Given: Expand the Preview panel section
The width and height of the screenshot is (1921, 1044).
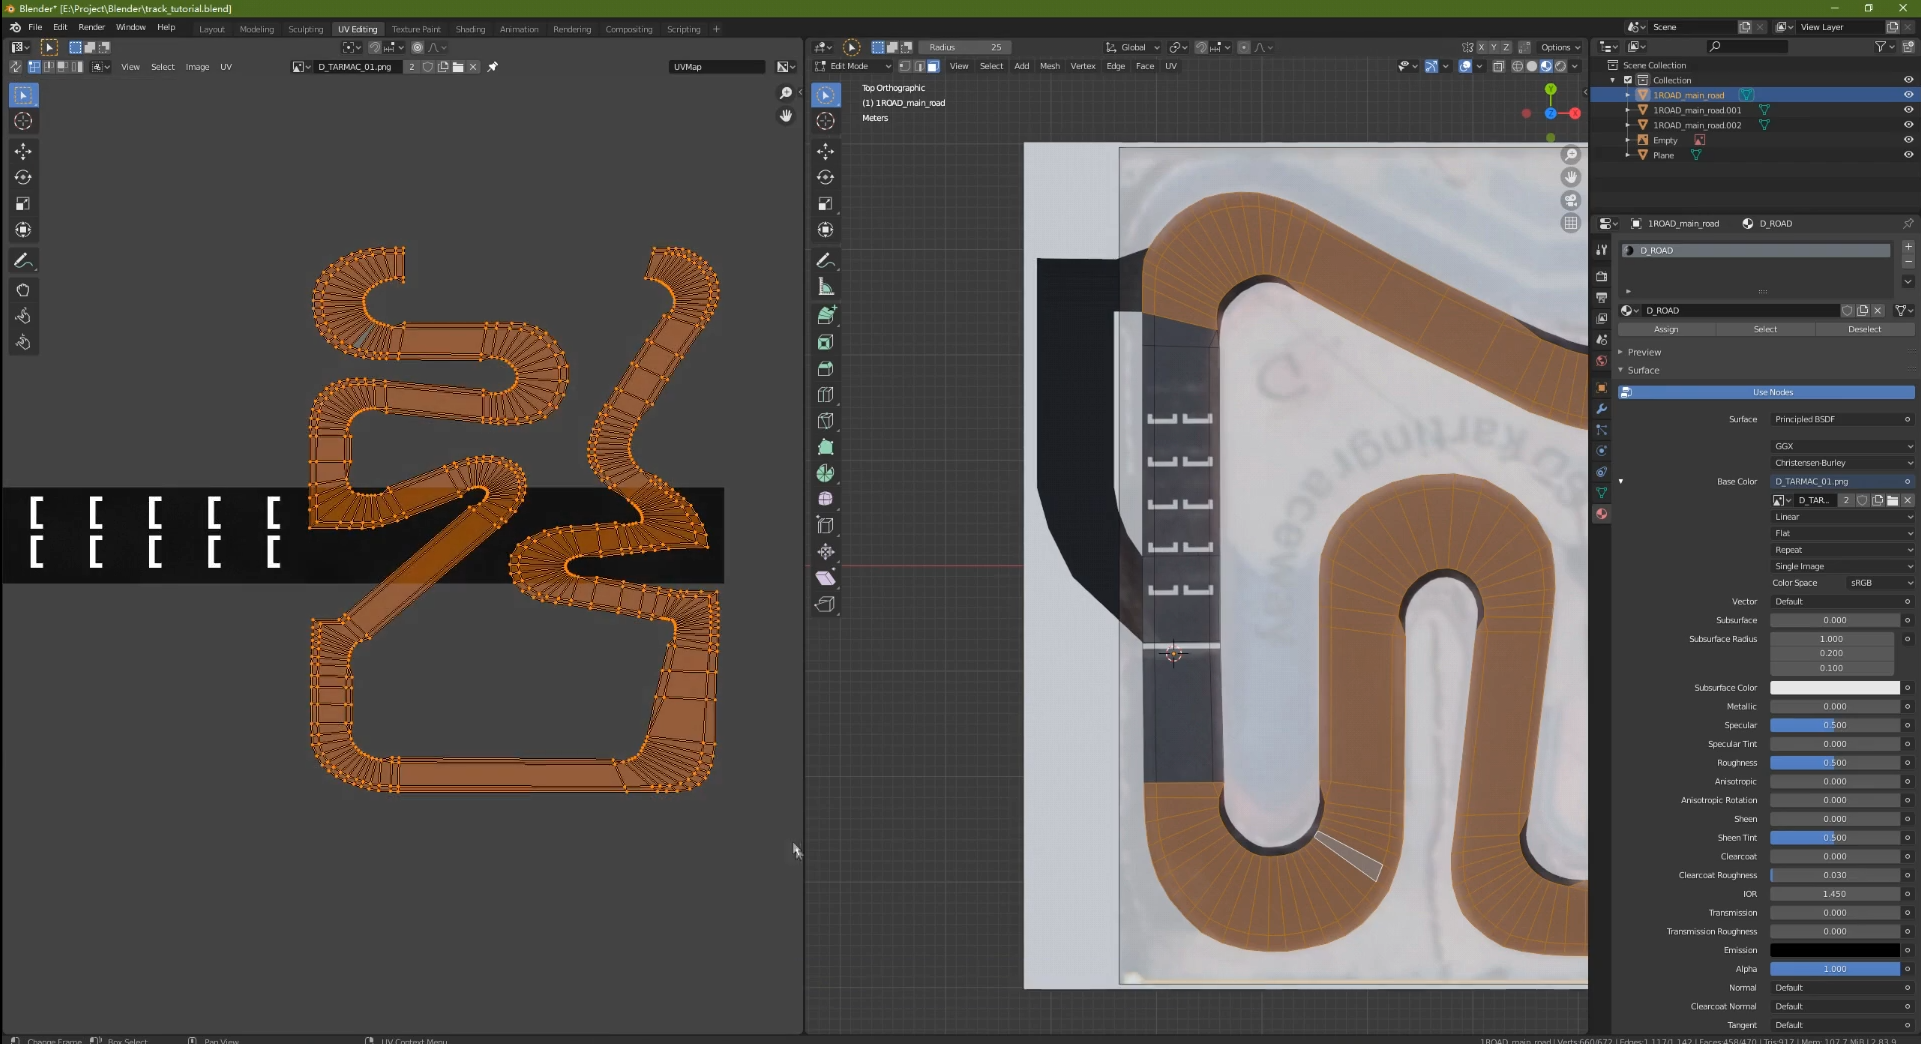Looking at the screenshot, I should click(1643, 352).
